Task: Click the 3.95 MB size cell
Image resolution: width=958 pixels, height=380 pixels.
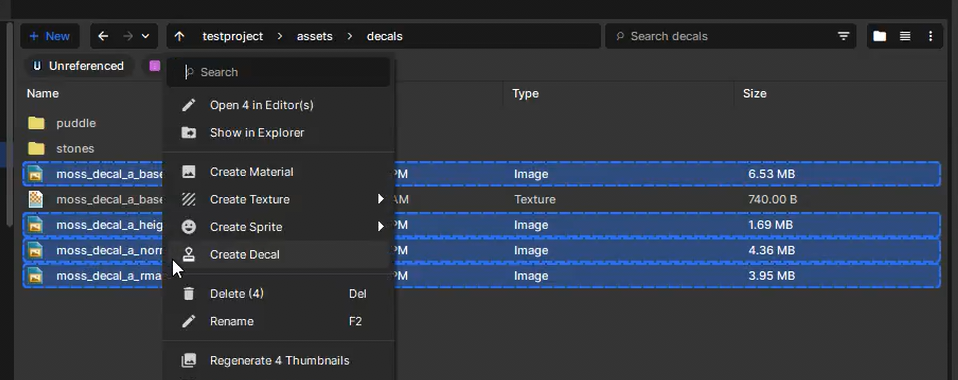Action: [x=772, y=276]
